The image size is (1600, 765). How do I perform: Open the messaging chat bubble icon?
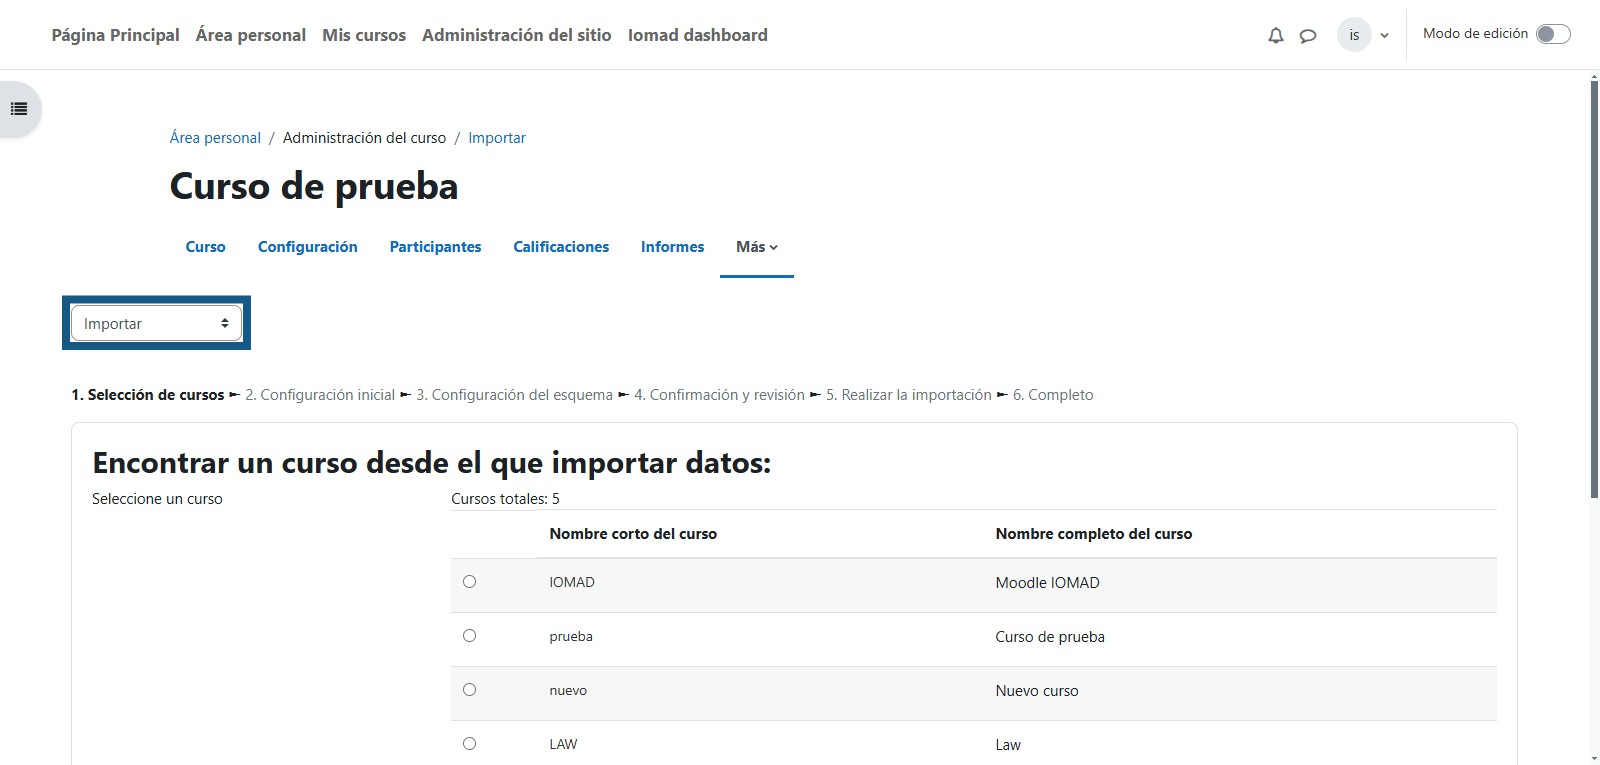(1307, 35)
